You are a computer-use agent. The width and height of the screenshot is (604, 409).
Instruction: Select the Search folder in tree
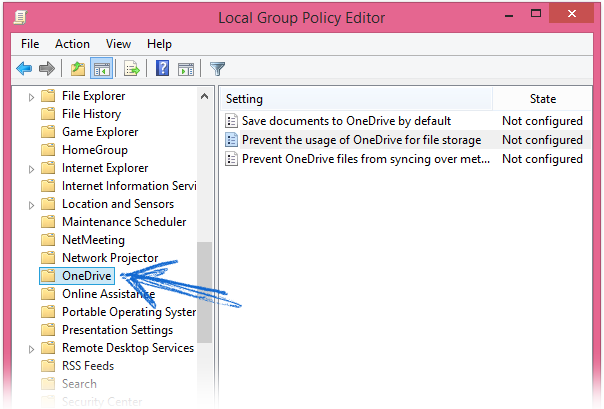coord(79,384)
